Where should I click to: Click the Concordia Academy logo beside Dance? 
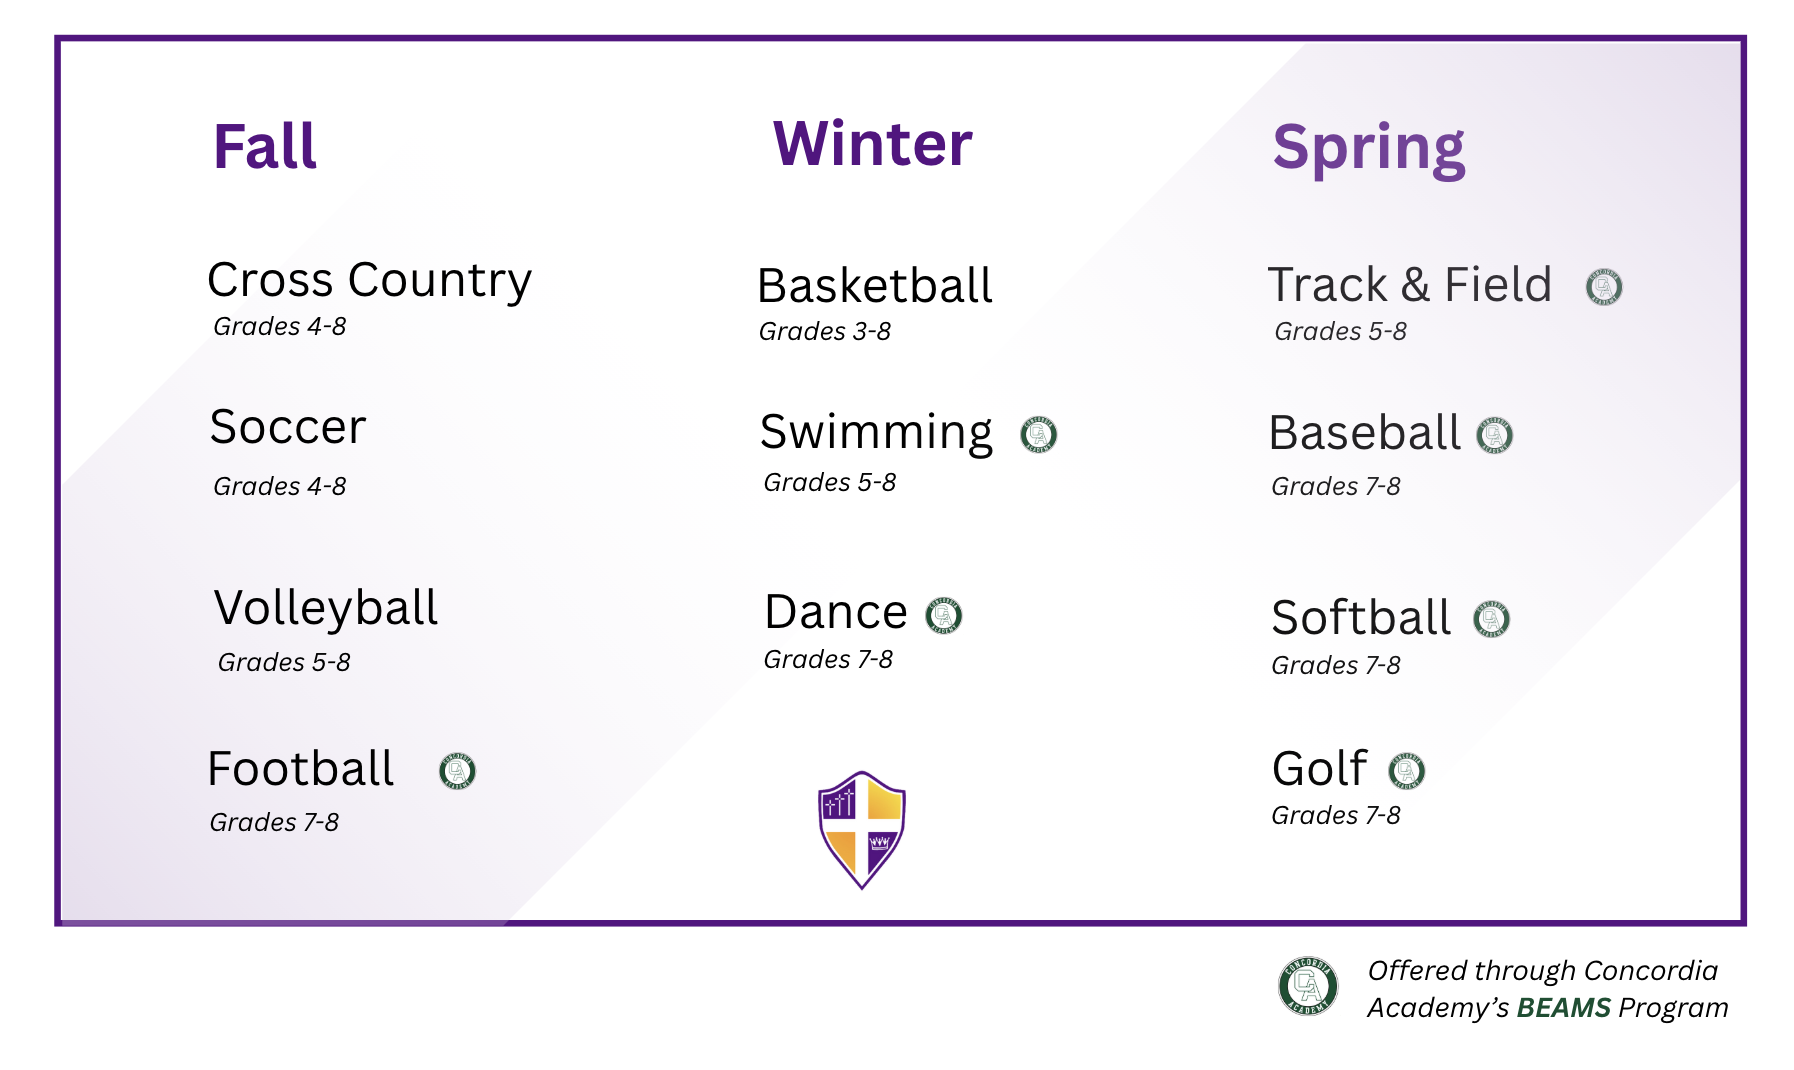pyautogui.click(x=943, y=616)
